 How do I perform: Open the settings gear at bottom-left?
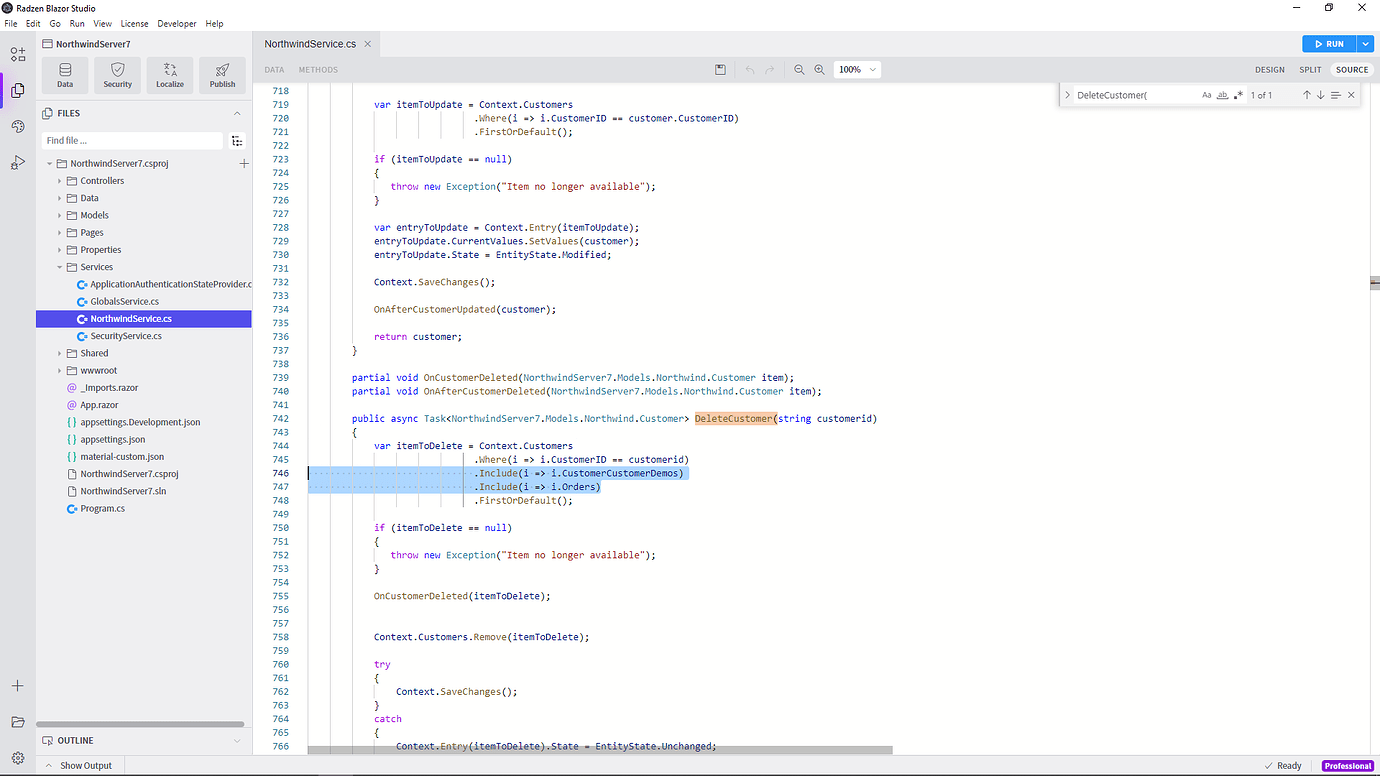click(x=17, y=757)
